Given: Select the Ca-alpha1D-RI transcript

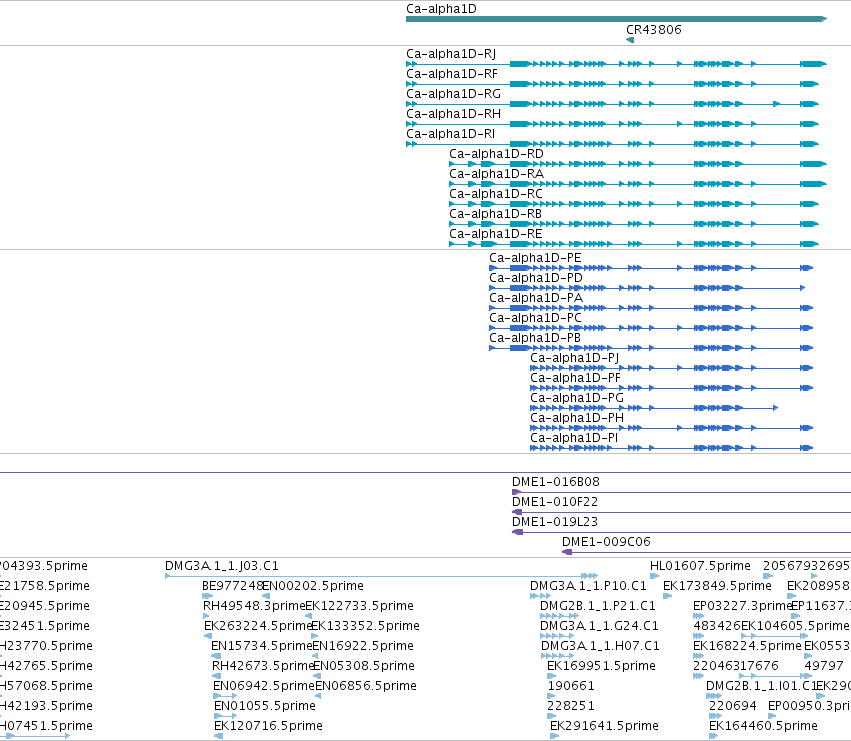Looking at the screenshot, I should tap(612, 144).
